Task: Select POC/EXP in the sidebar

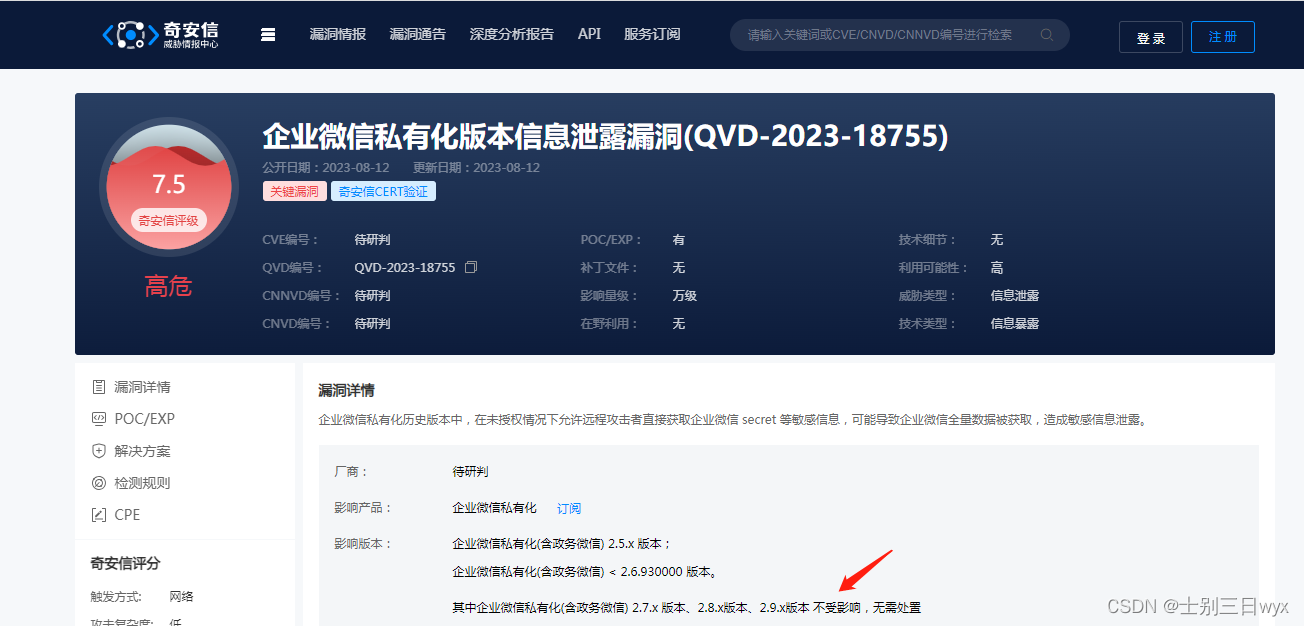Action: 144,419
